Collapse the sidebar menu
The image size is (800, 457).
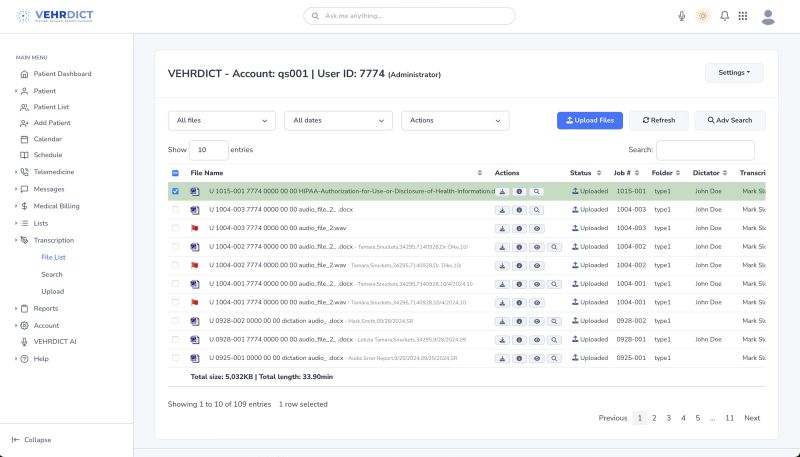coord(32,440)
